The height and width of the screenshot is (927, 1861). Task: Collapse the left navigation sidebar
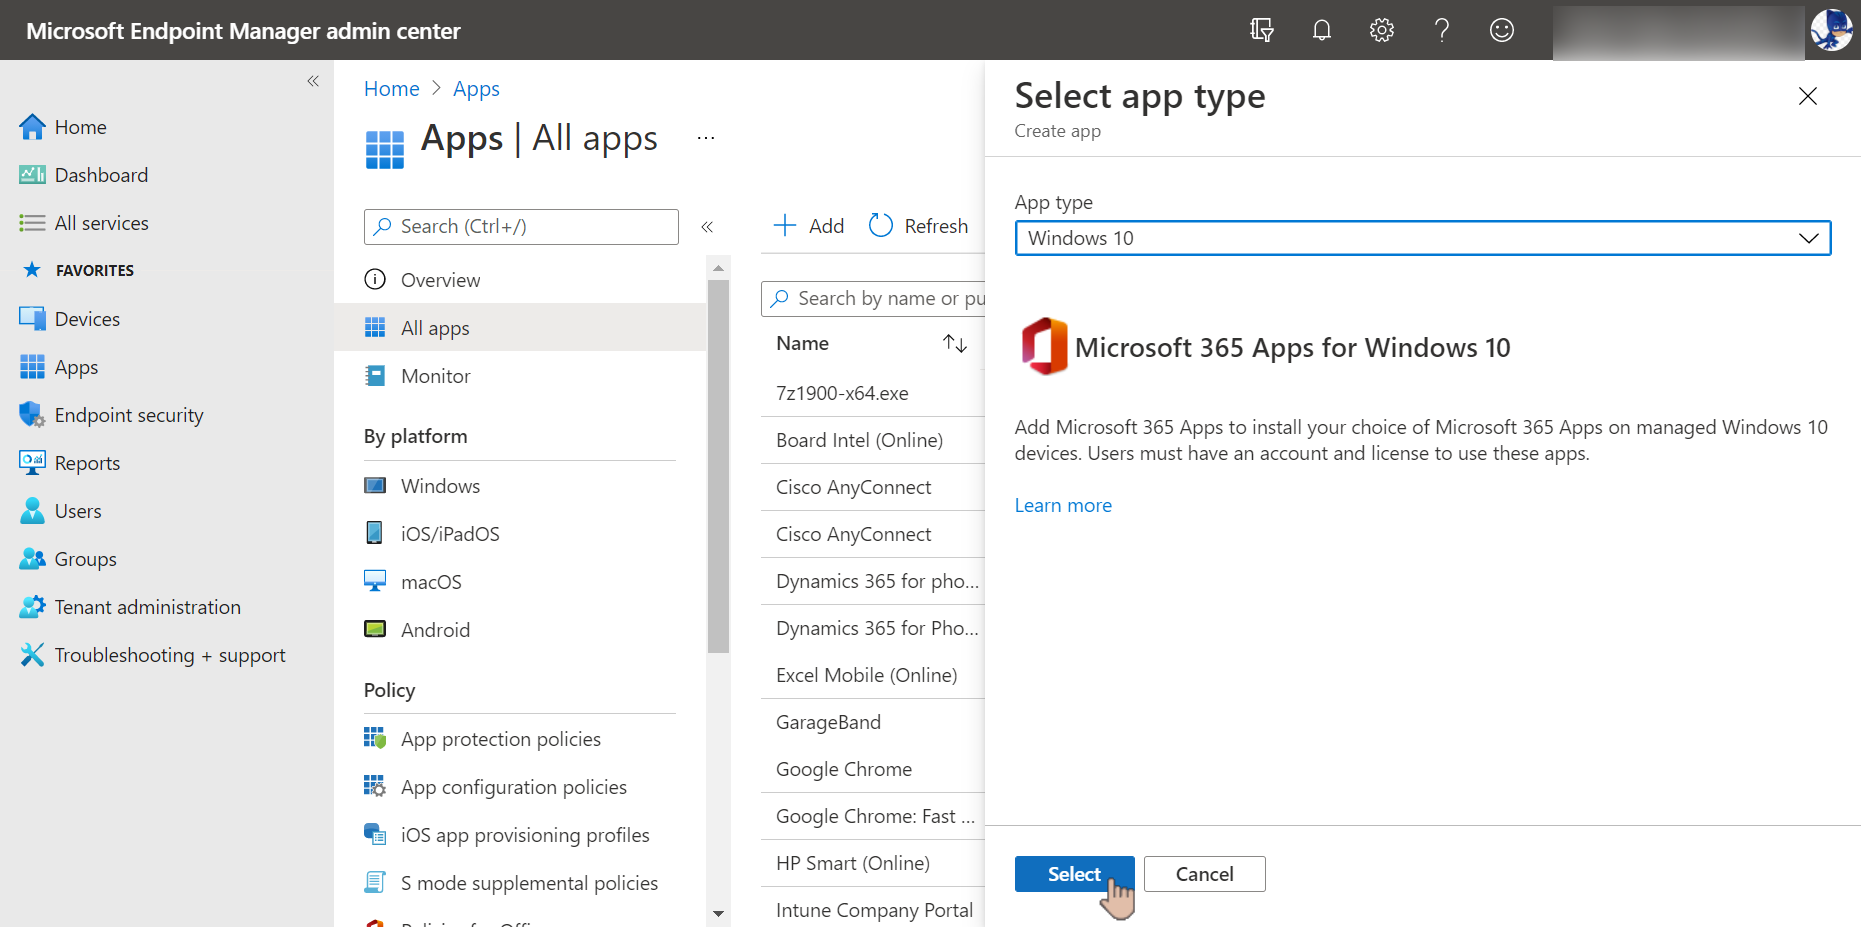point(313,81)
